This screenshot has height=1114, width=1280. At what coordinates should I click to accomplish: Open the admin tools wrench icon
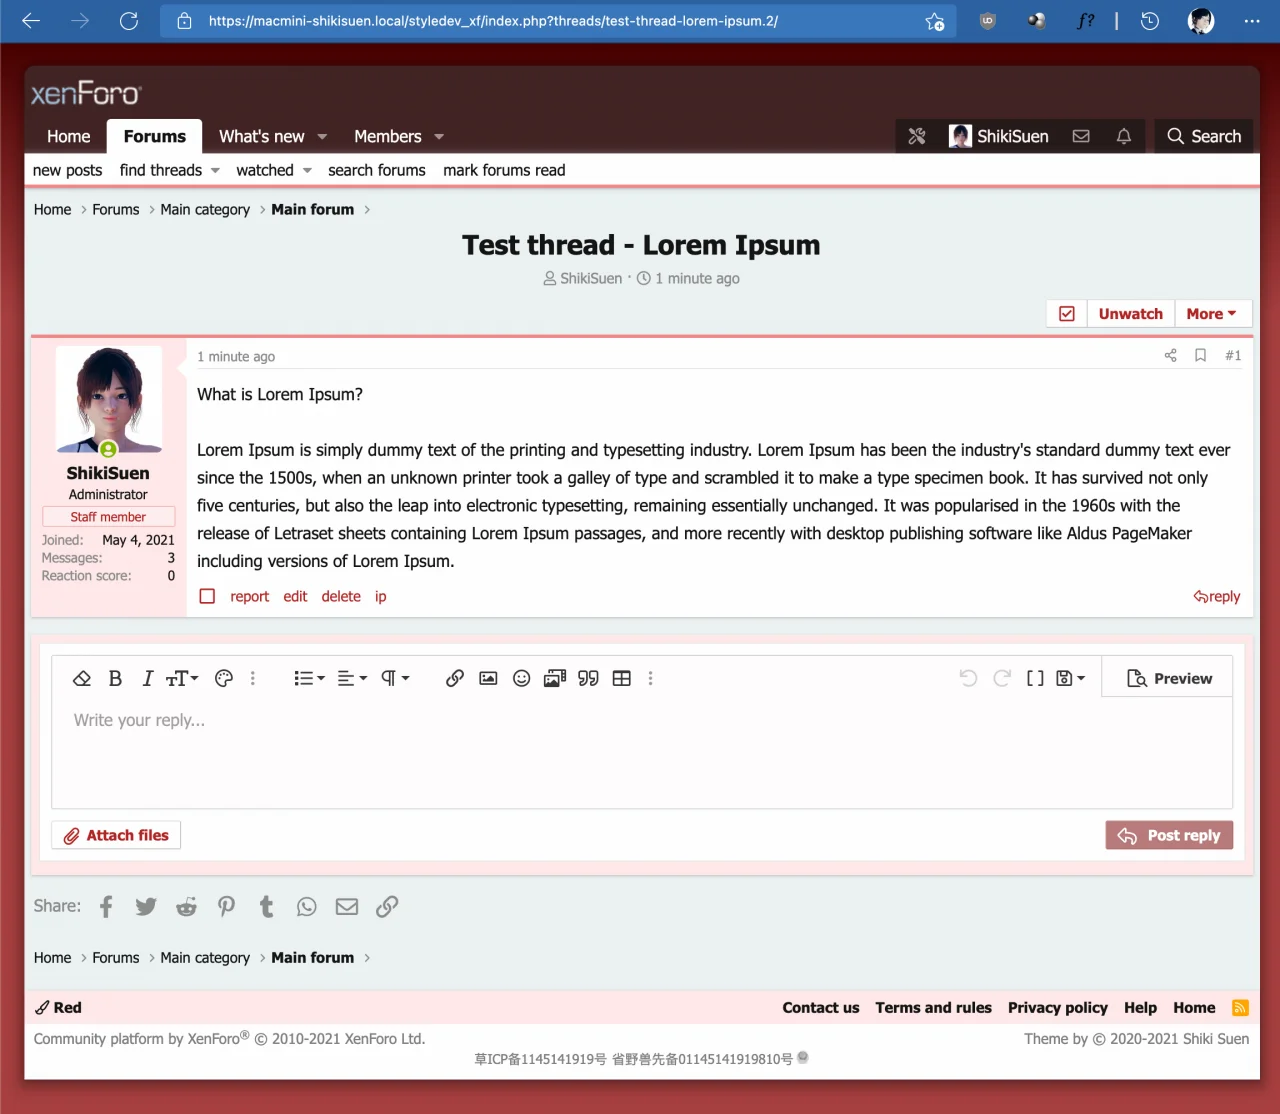(917, 137)
